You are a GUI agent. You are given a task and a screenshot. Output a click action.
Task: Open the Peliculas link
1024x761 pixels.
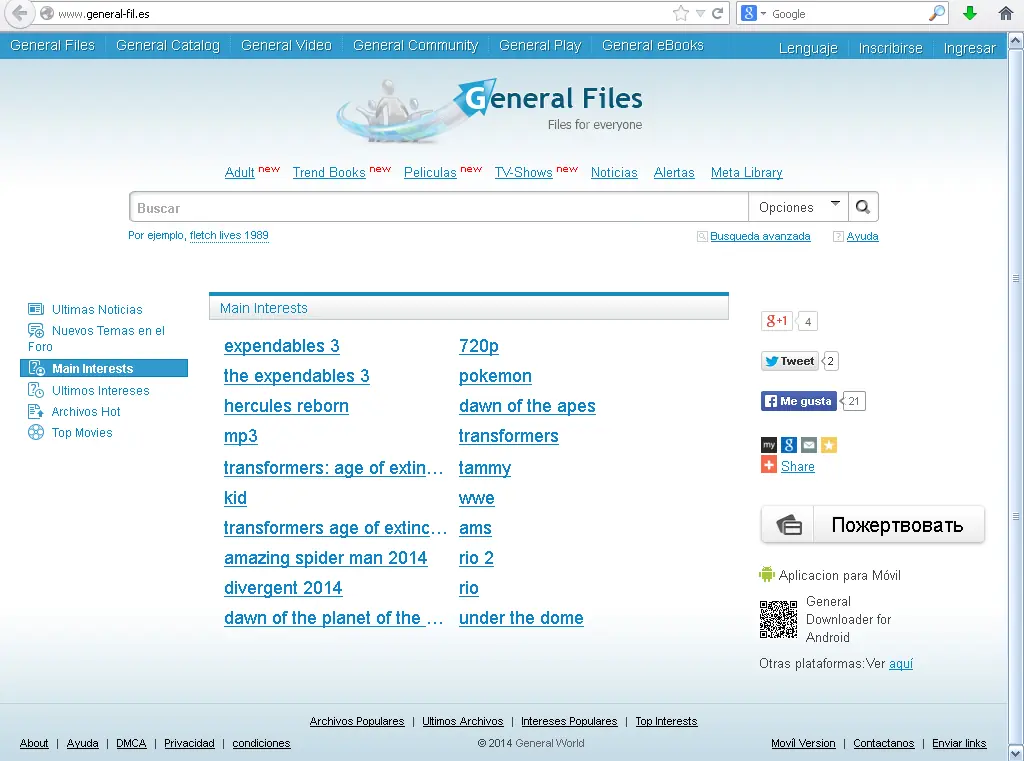430,172
